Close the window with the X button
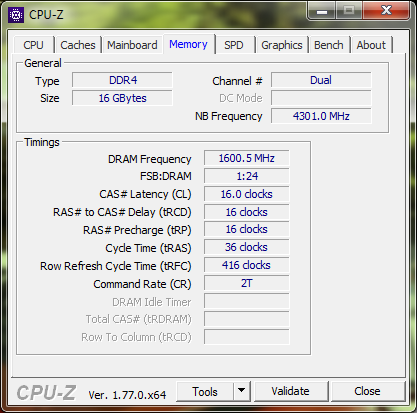The image size is (417, 413). coord(386,11)
